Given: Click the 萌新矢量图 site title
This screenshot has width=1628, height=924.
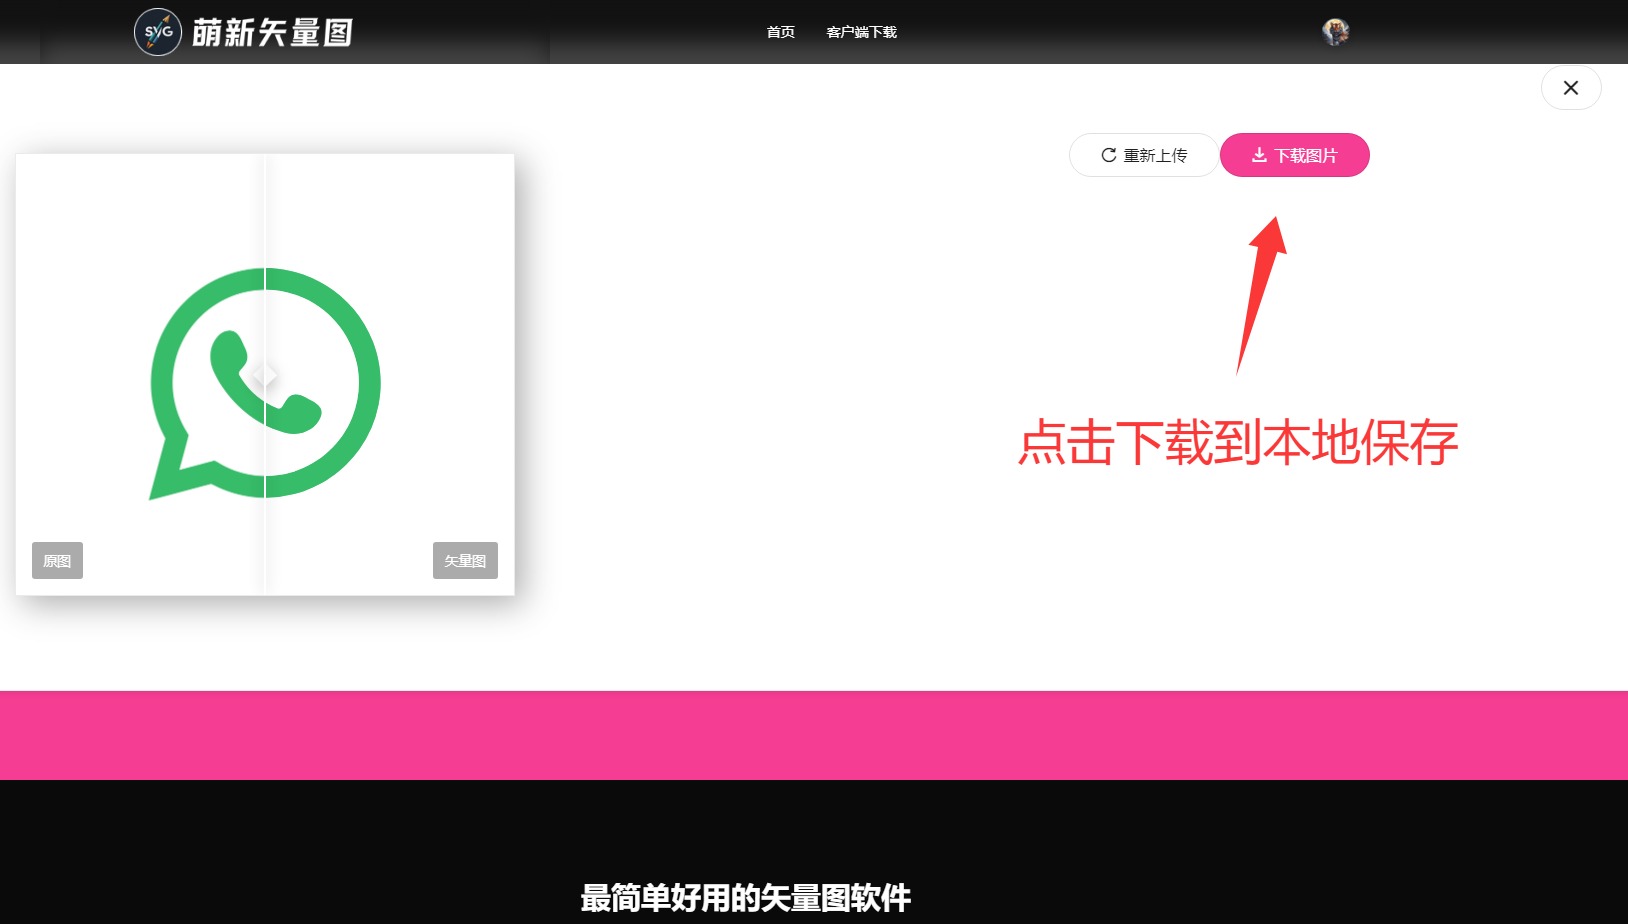Looking at the screenshot, I should click(x=272, y=33).
